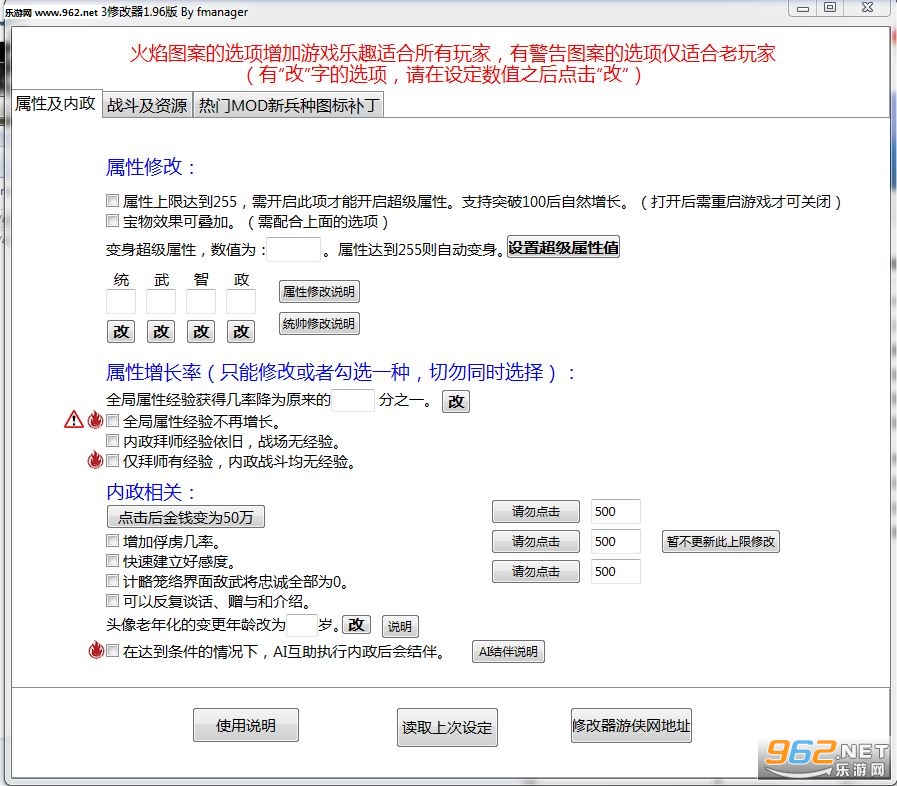Viewport: 897px width, 786px height.
Task: Check 内政拜师经验依旧，战场无经验 option
Action: [x=113, y=441]
